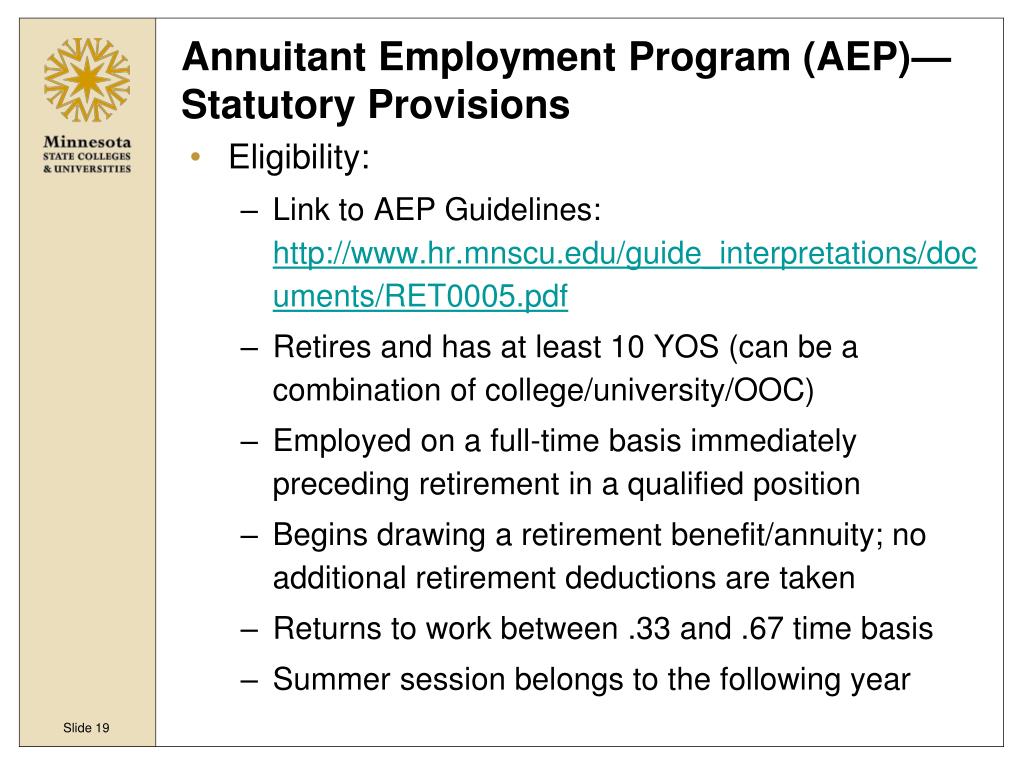Click the Link to AEP Guidelines text
The width and height of the screenshot is (1024, 768).
coord(436,210)
